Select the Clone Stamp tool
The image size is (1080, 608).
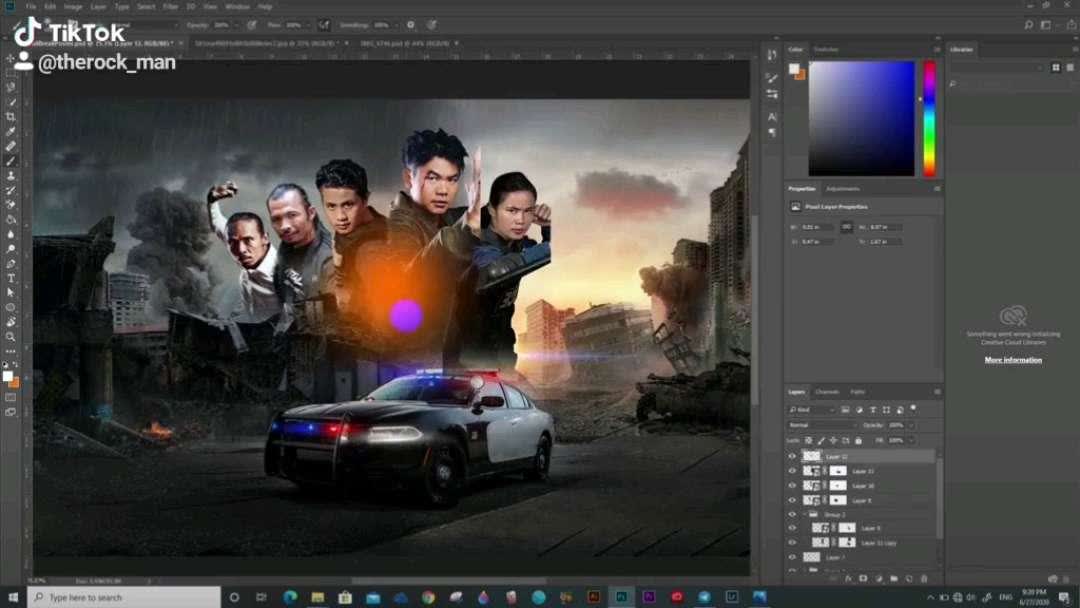[12, 177]
